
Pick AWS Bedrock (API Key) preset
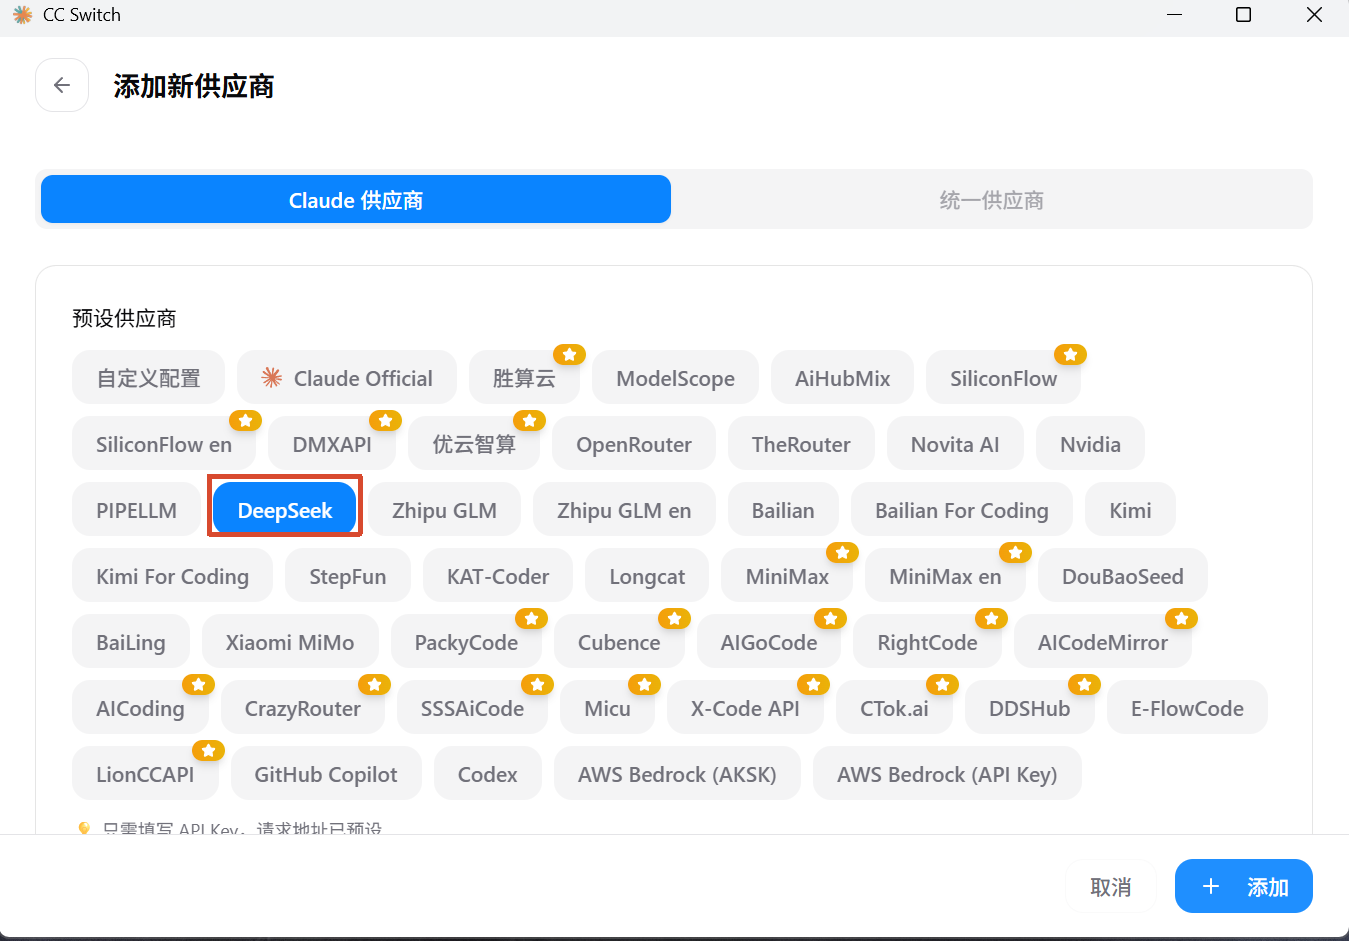[x=947, y=774]
